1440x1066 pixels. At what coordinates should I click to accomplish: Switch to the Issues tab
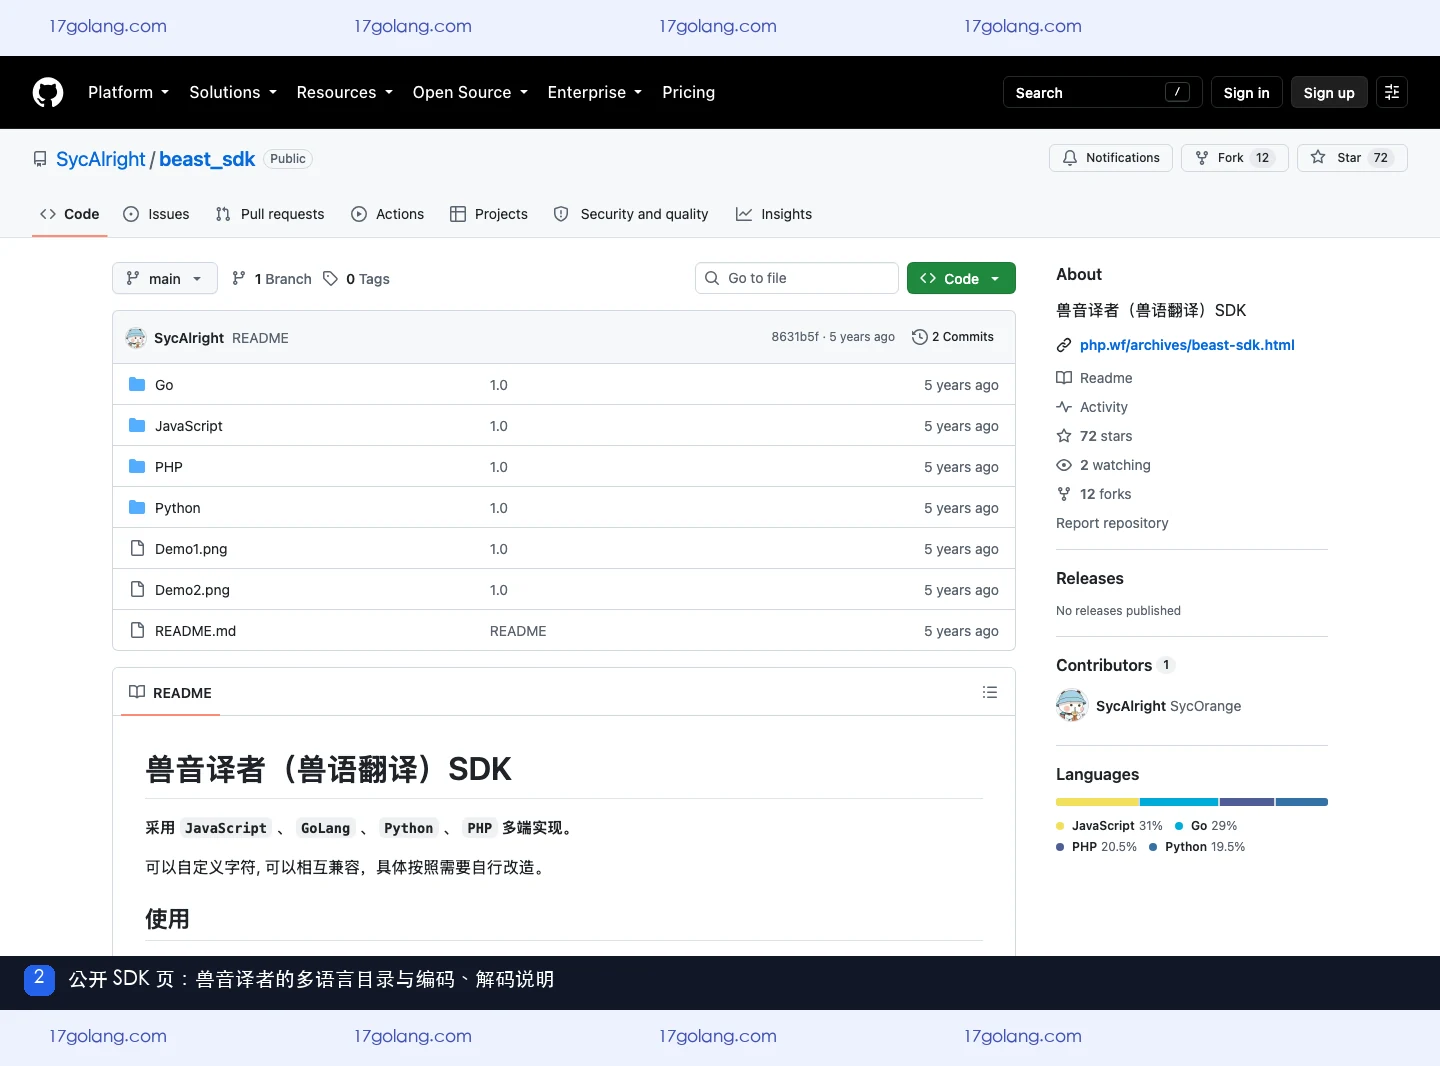coord(156,214)
